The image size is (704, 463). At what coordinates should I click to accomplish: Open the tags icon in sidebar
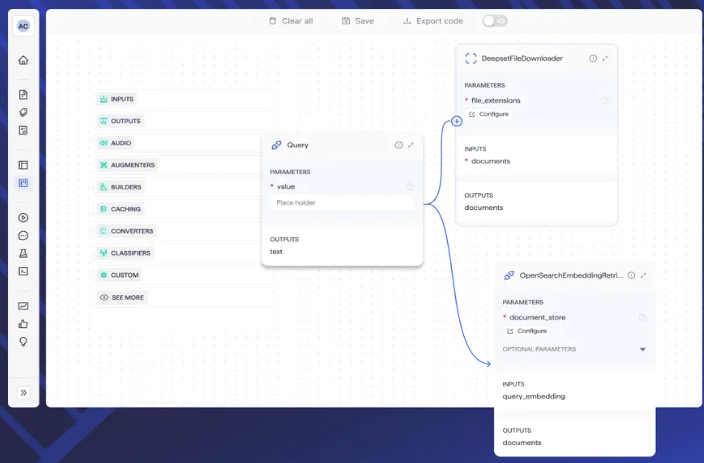click(x=23, y=112)
